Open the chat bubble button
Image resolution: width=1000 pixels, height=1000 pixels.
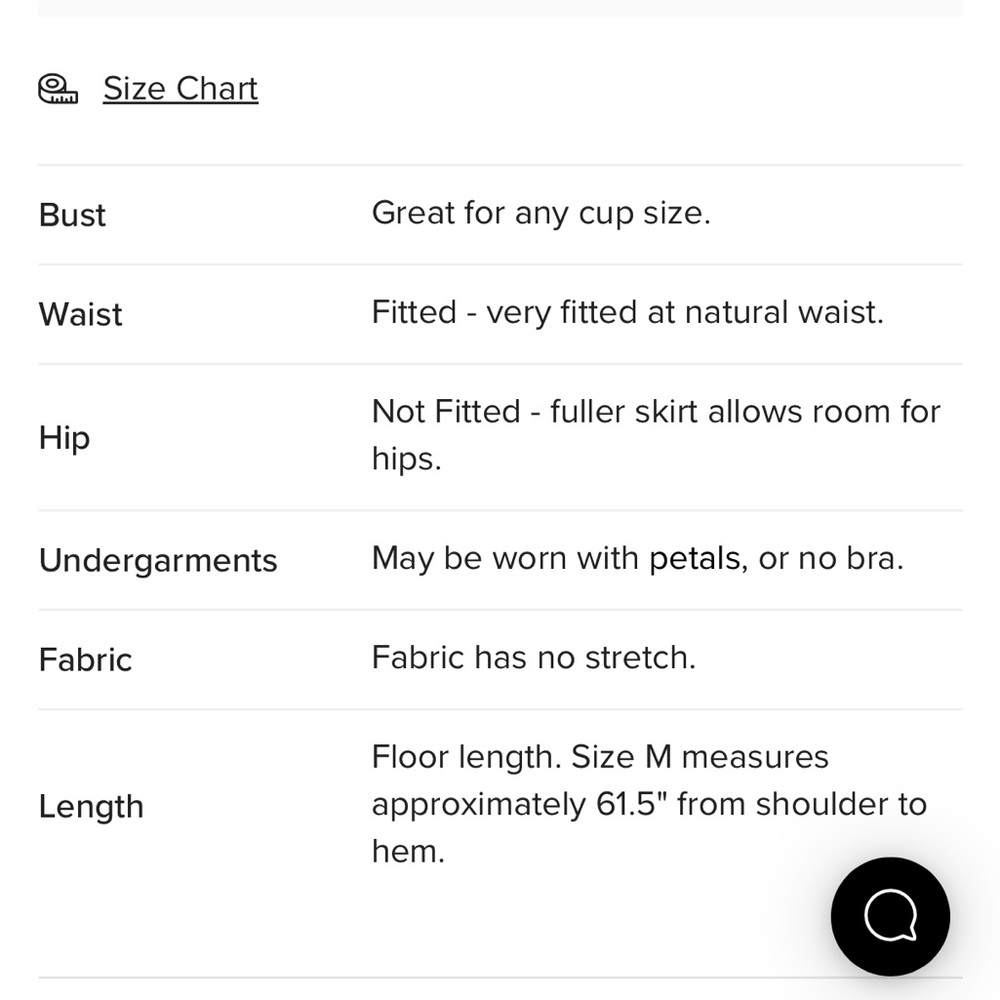click(890, 916)
